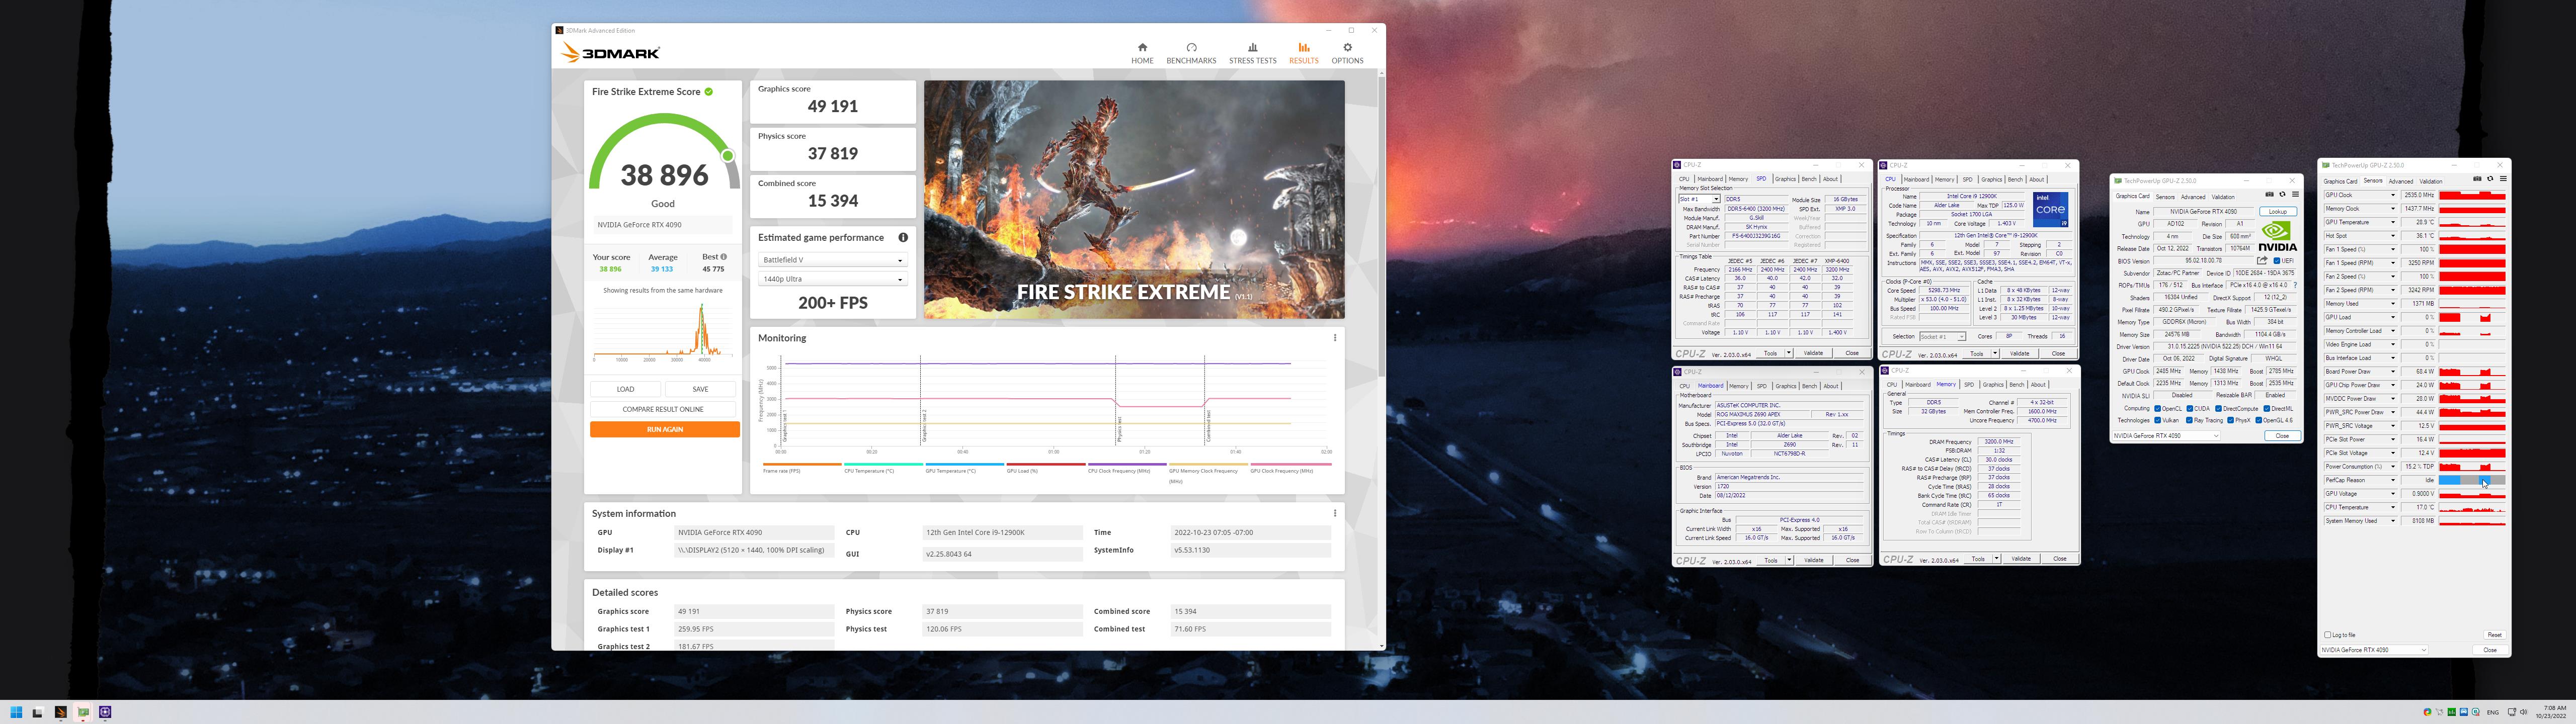The height and width of the screenshot is (724, 2576).
Task: Switch to About tab in CPU-Z Mainboard window
Action: [x=1830, y=386]
